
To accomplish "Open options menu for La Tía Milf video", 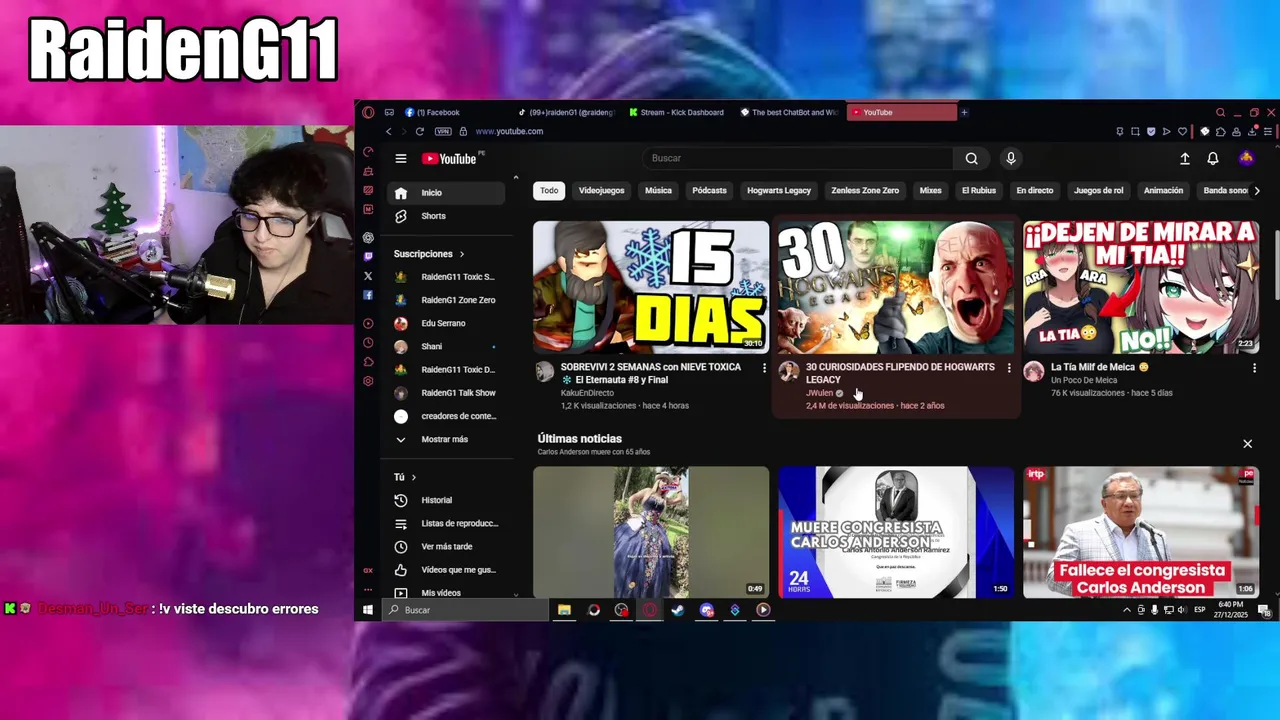I will coord(1254,368).
